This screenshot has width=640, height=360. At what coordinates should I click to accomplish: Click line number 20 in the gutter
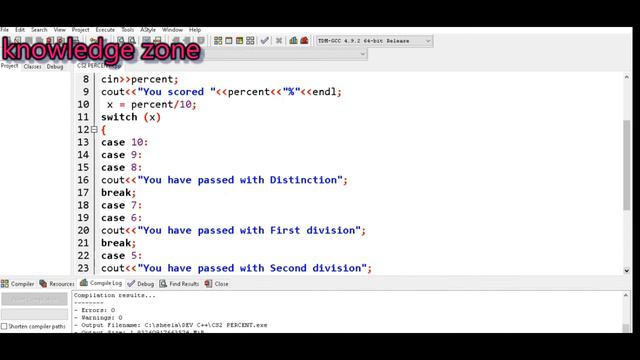click(83, 230)
